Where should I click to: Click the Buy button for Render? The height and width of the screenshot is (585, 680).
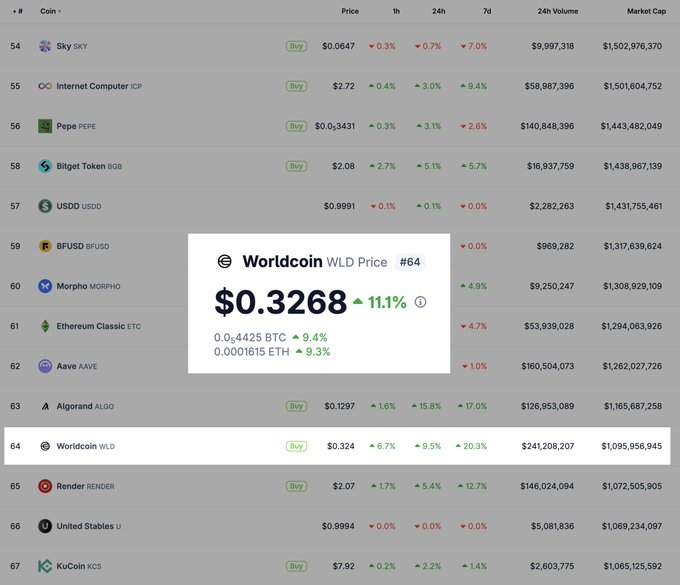[296, 486]
